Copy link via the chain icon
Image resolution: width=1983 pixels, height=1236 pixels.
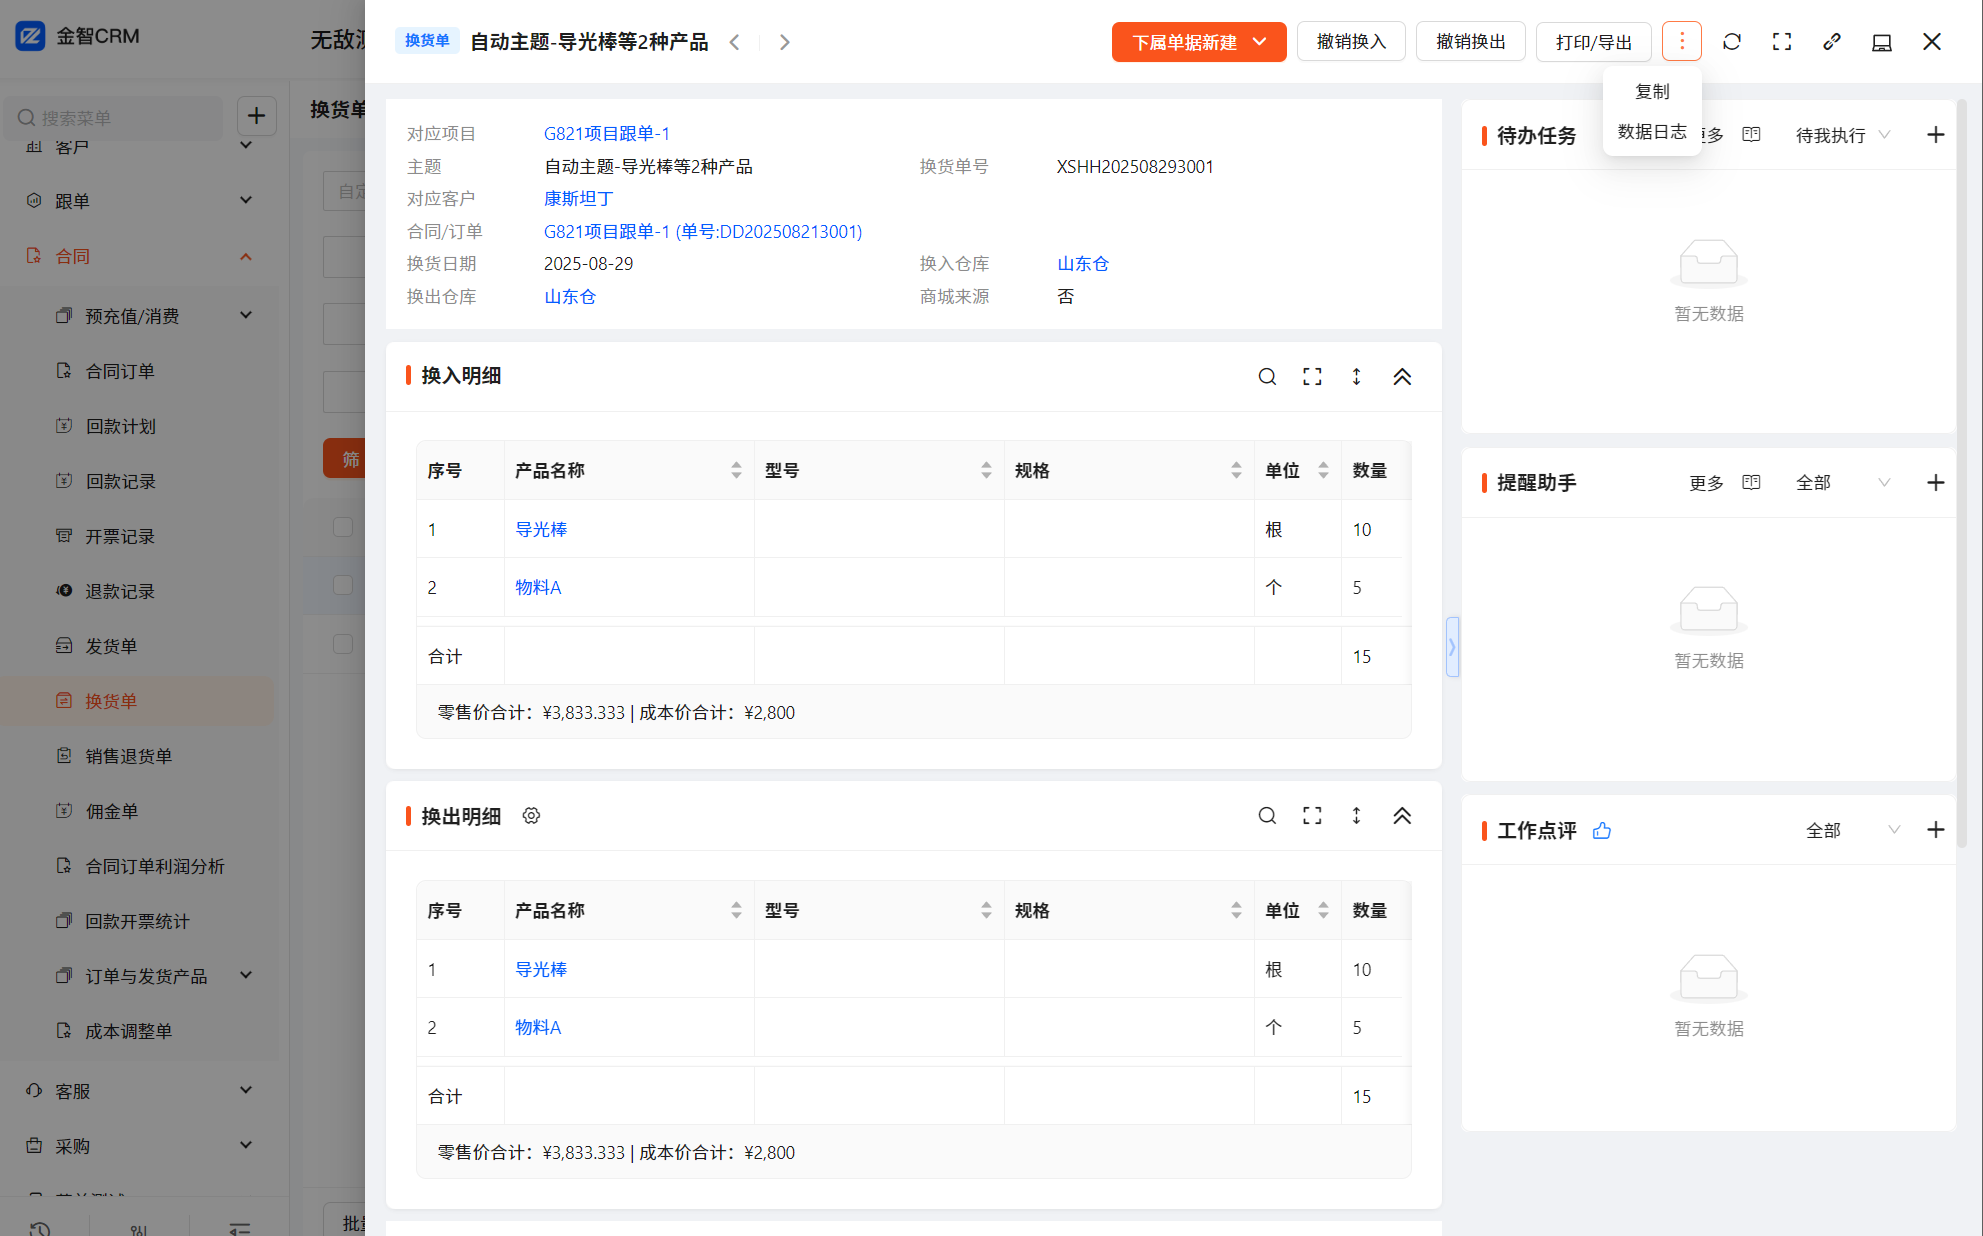point(1832,42)
